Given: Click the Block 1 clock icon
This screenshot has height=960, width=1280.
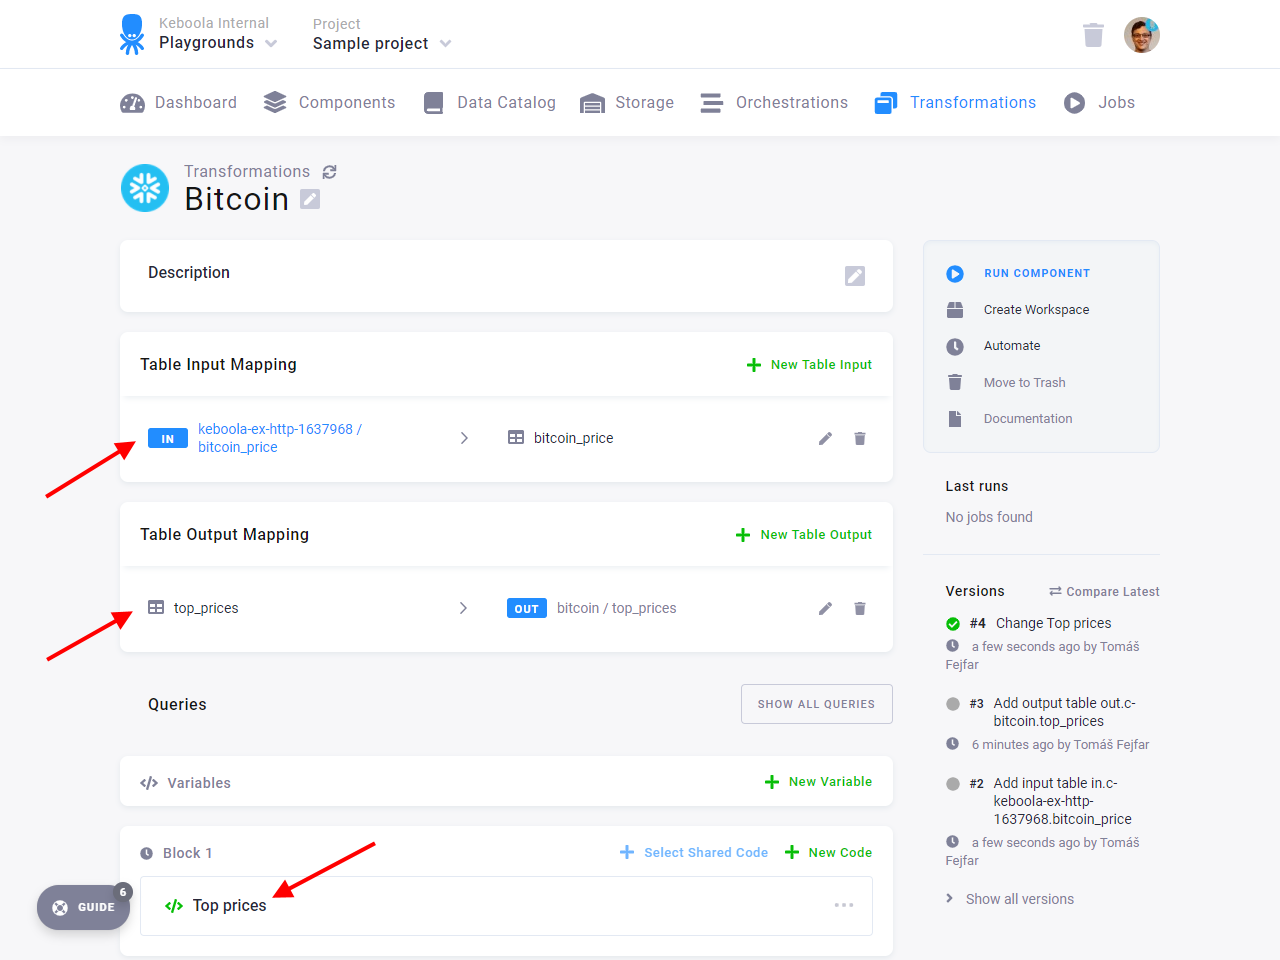Looking at the screenshot, I should [146, 853].
